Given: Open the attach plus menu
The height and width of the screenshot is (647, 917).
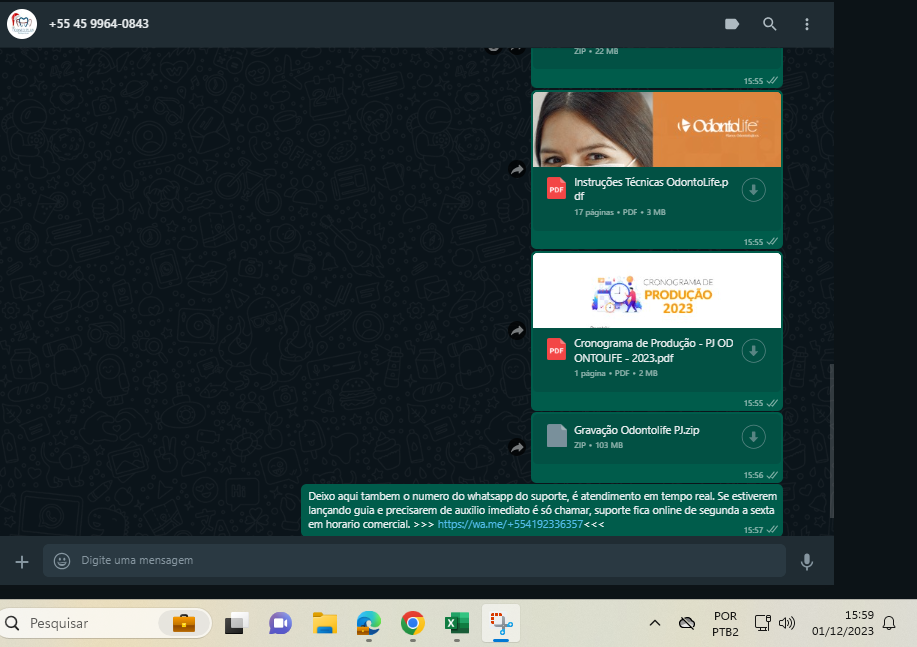Looking at the screenshot, I should tap(22, 562).
